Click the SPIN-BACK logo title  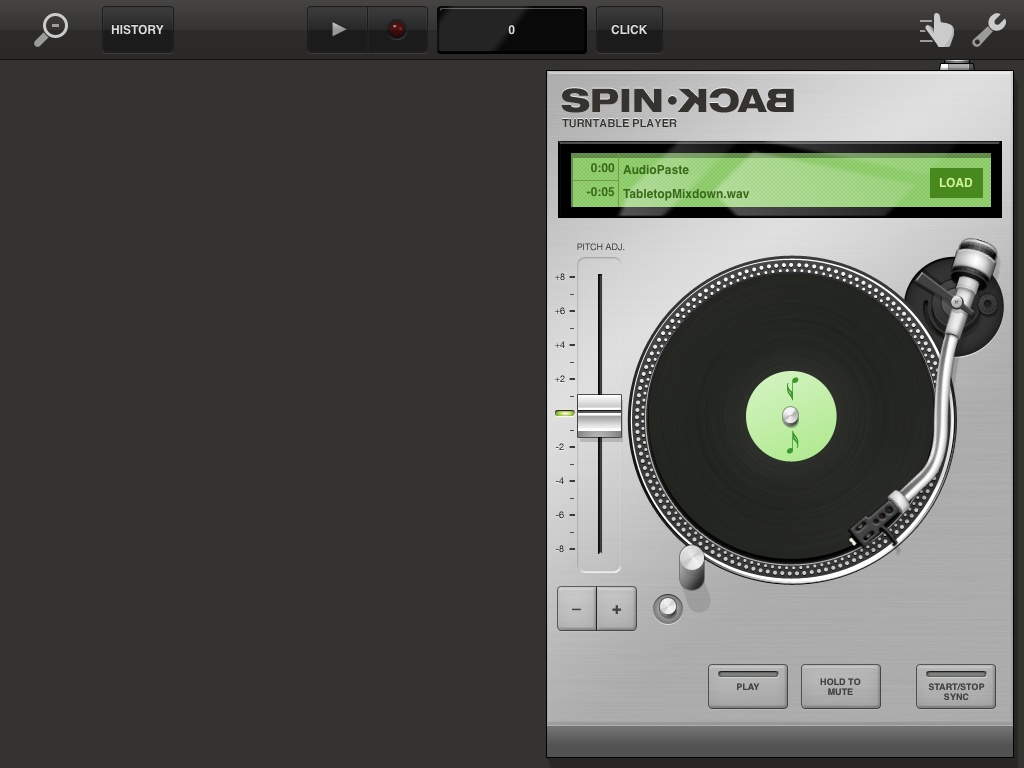tap(678, 101)
